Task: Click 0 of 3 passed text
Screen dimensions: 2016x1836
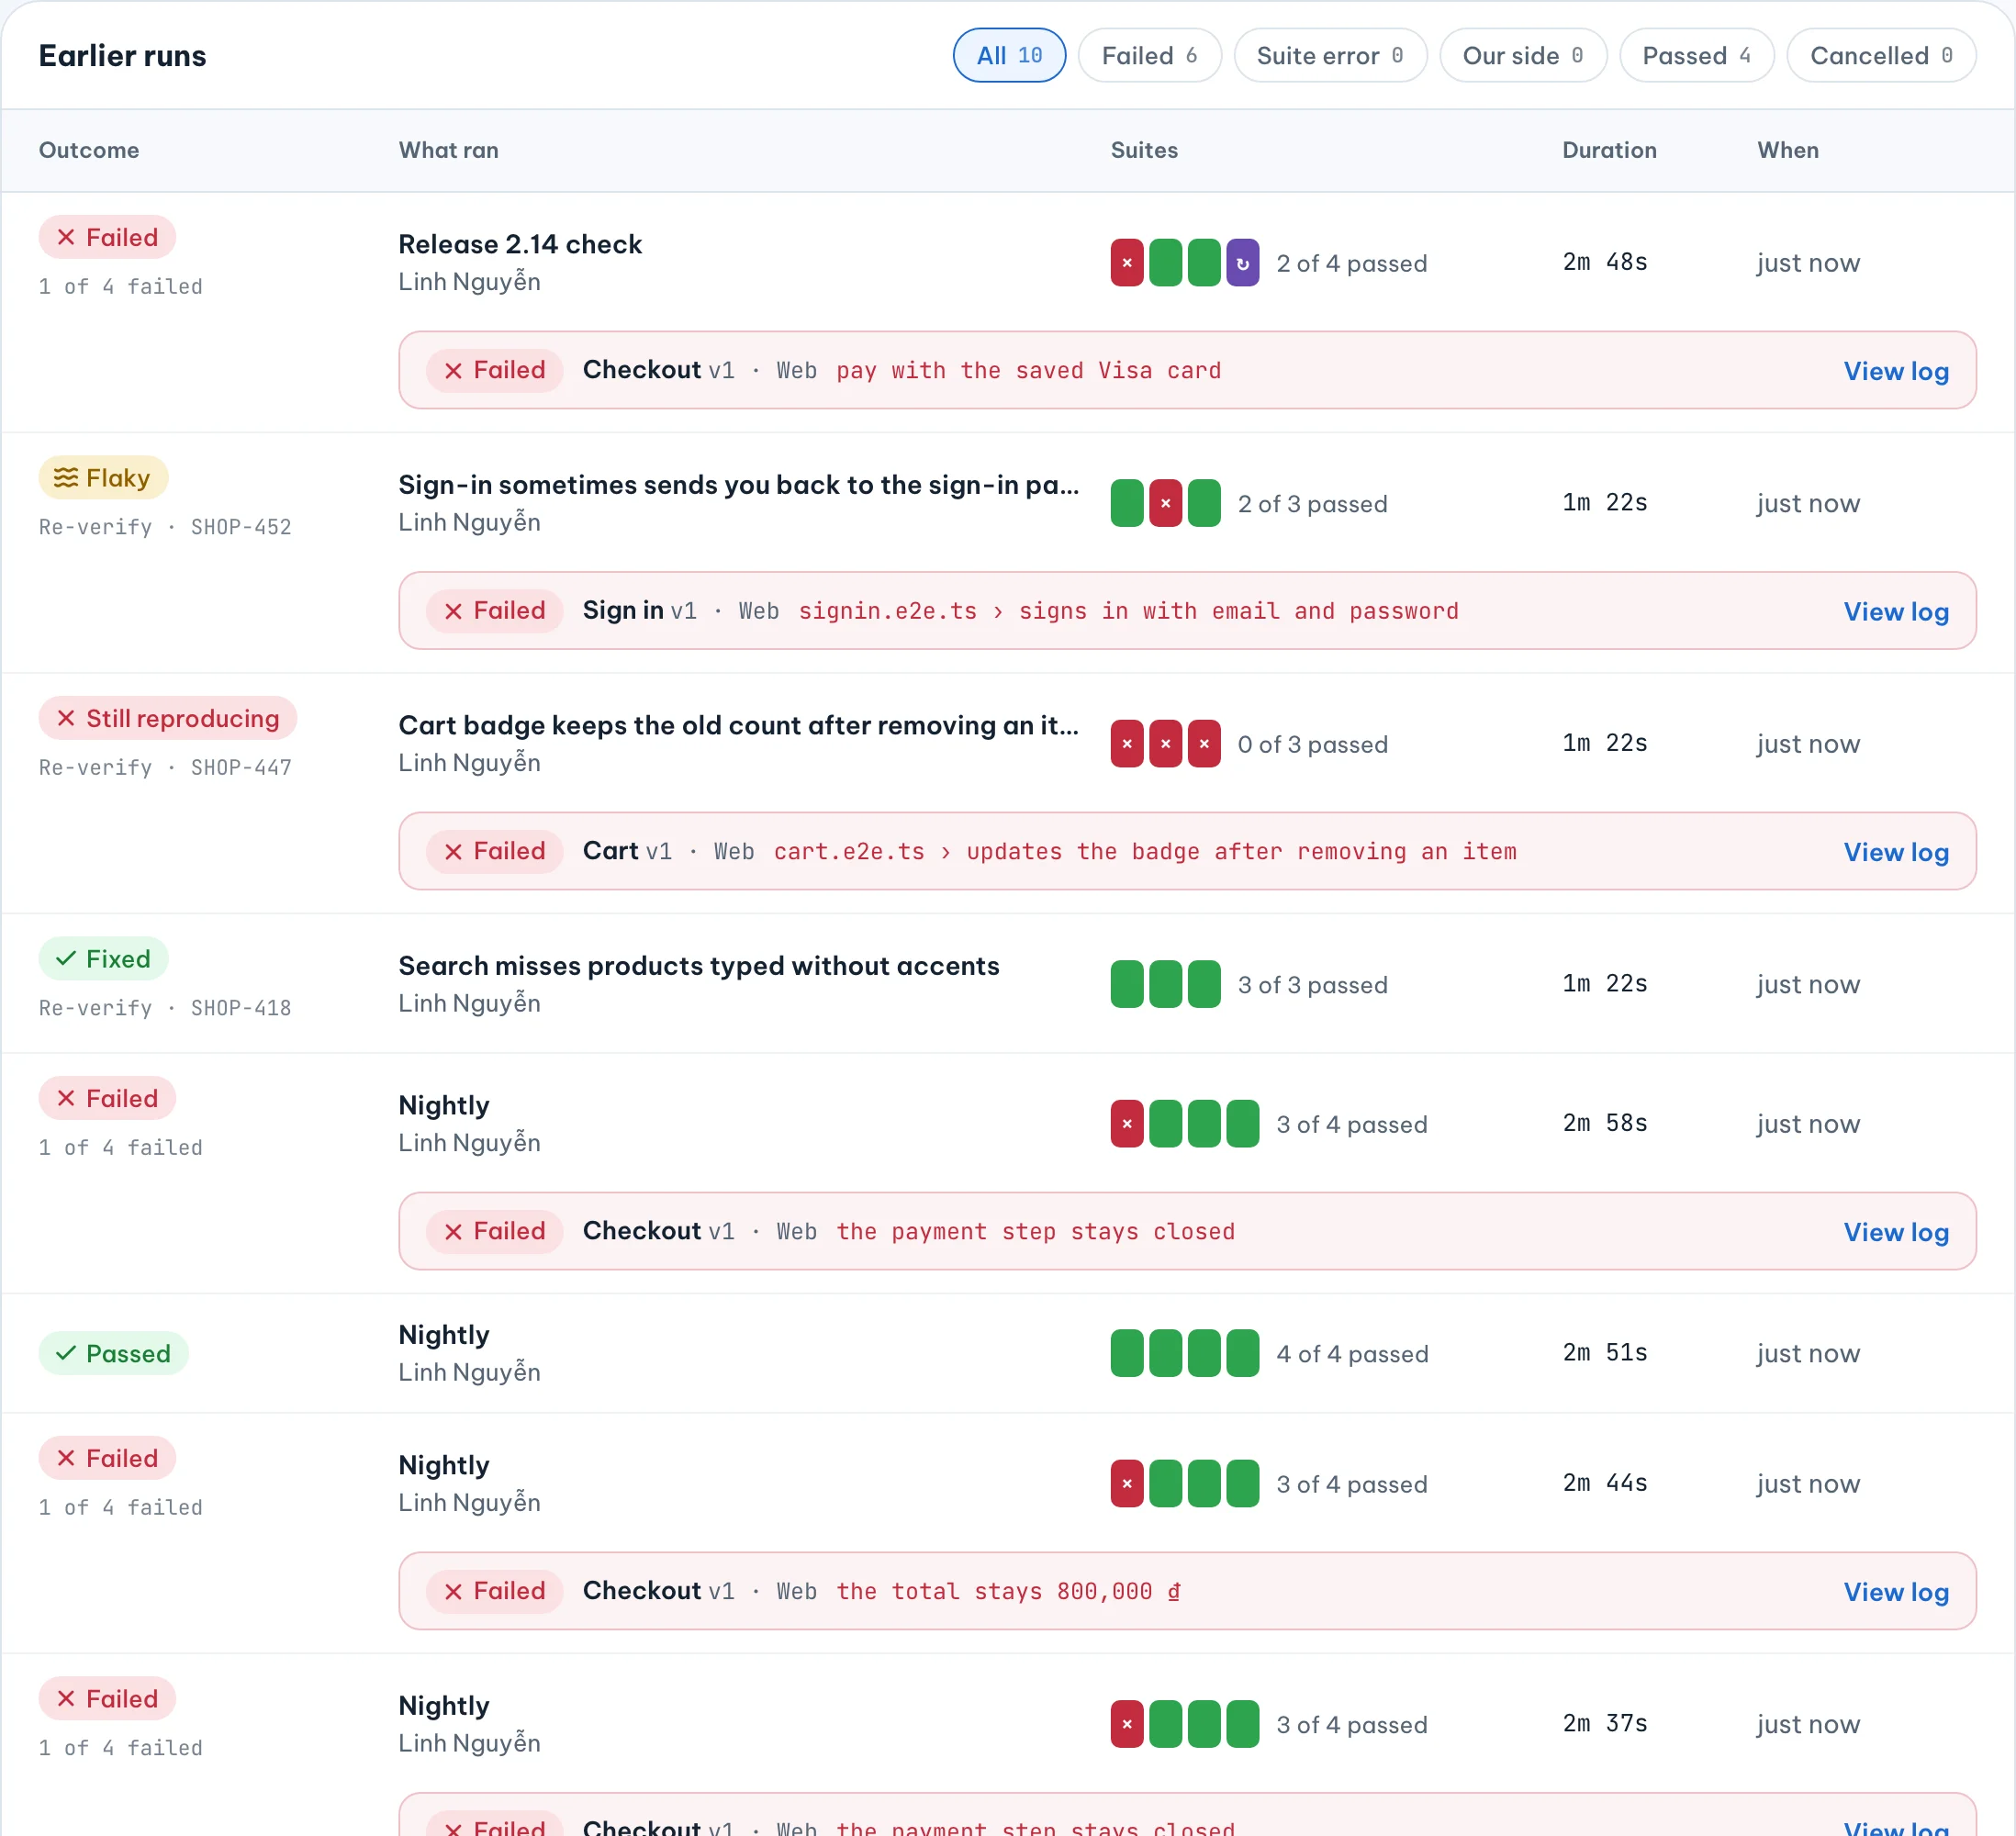Action: pyautogui.click(x=1312, y=744)
